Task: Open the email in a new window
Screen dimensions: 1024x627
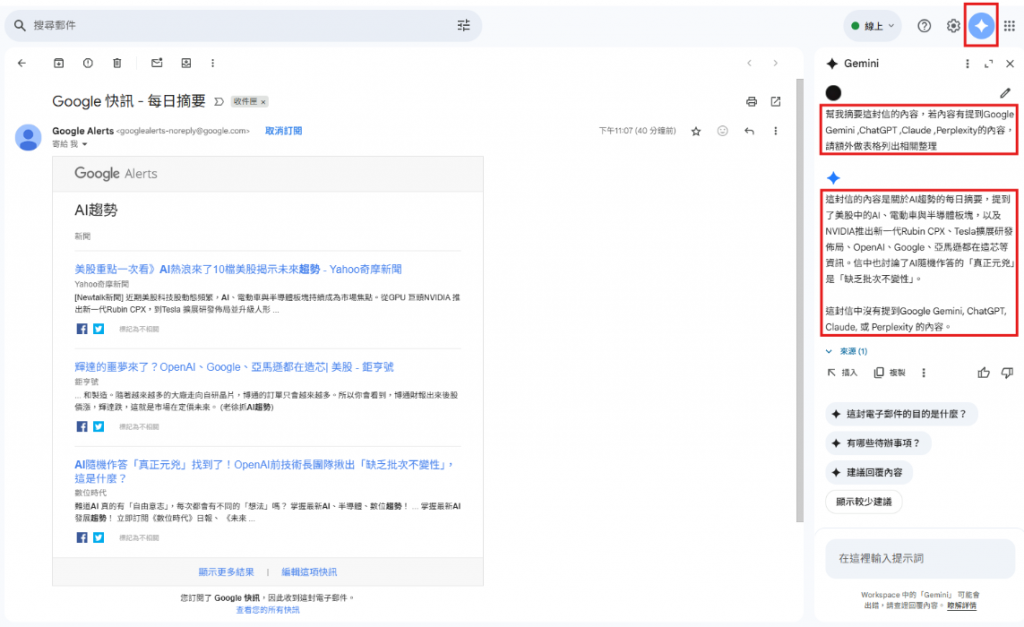Action: coord(776,101)
